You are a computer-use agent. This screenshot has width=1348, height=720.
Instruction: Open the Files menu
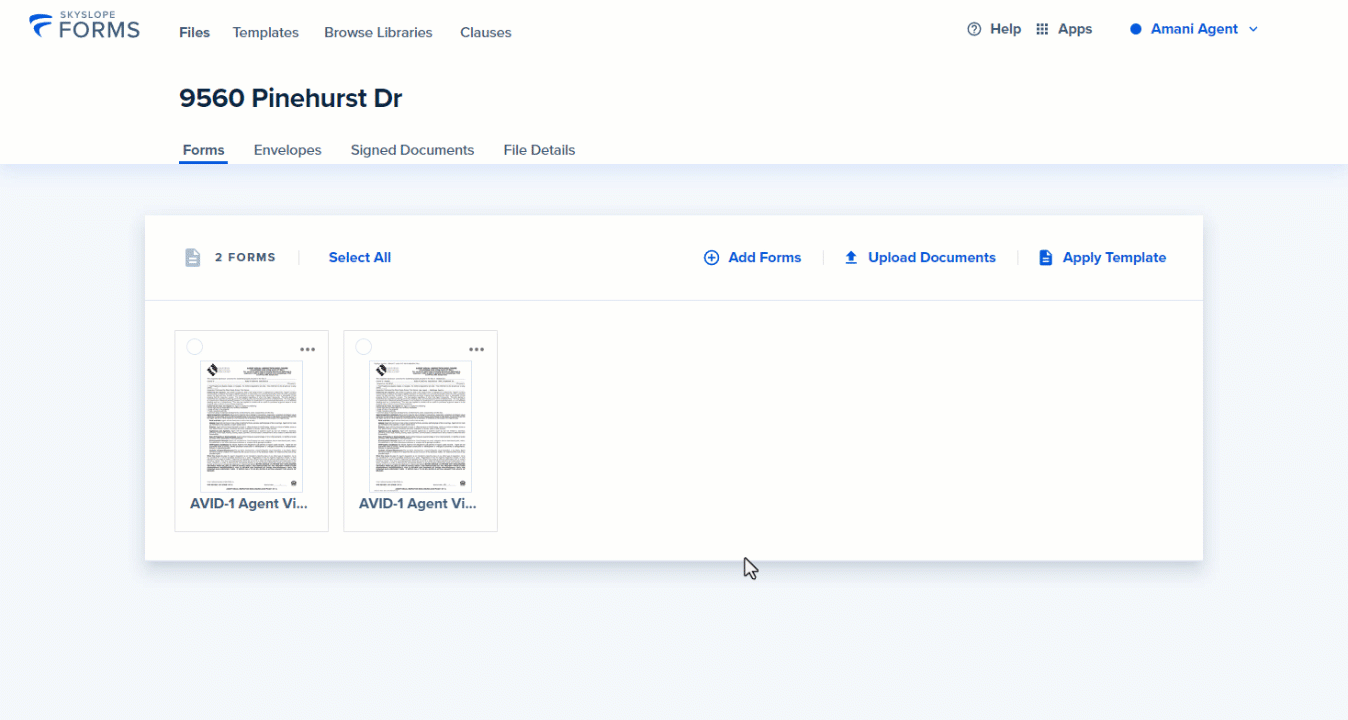tap(195, 32)
